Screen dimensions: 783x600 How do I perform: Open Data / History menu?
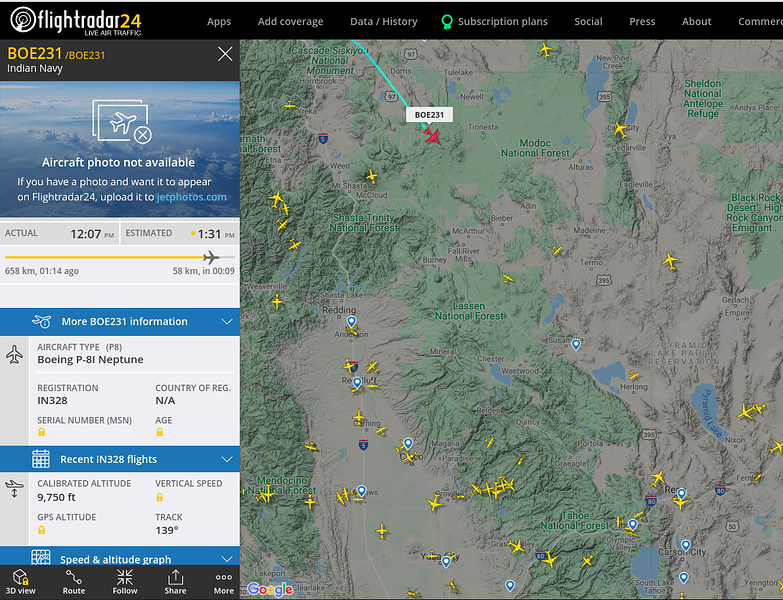384,21
